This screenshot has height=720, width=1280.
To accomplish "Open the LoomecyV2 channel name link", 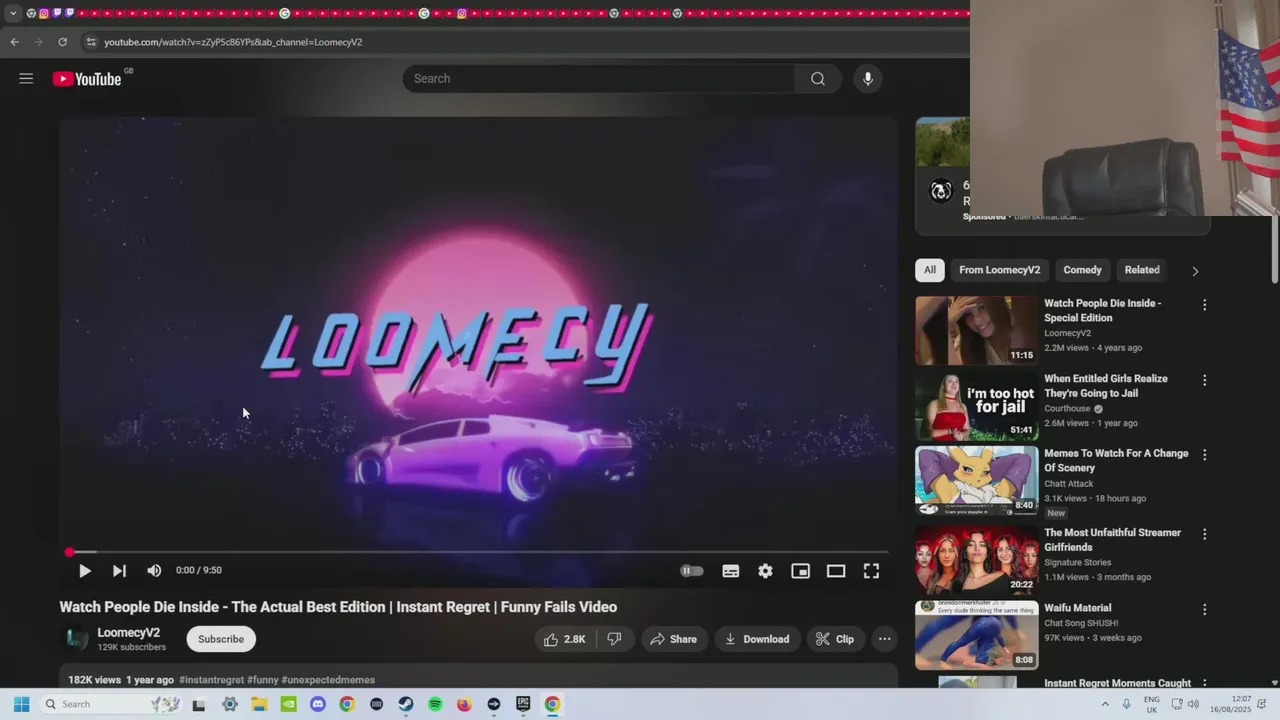I will pos(128,633).
